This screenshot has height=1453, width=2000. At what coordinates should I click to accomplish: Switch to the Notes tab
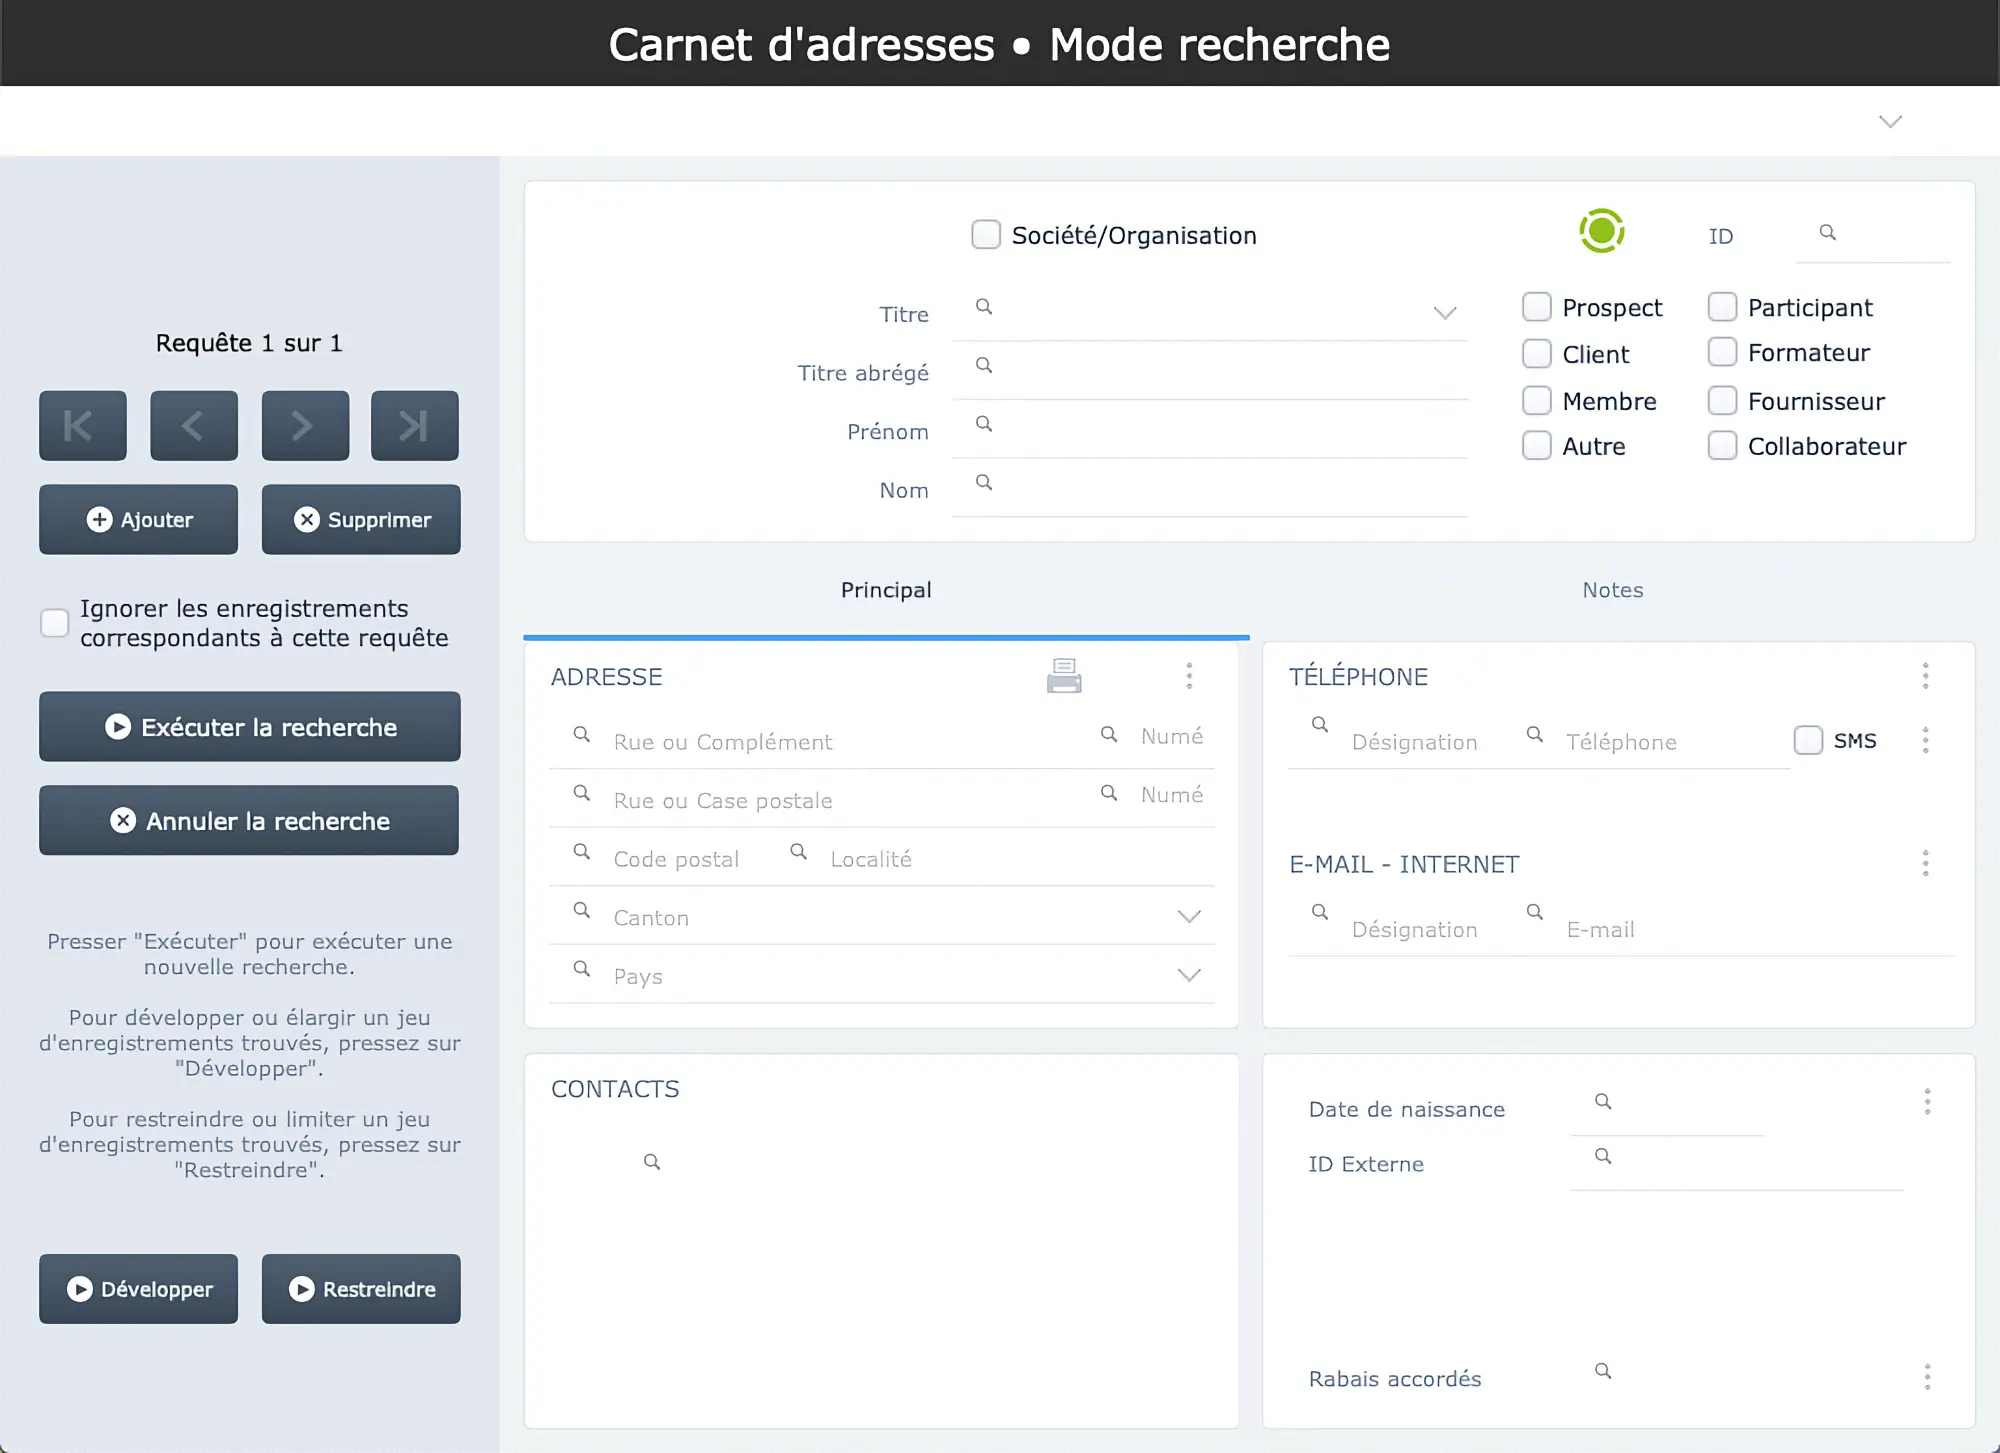(x=1612, y=590)
